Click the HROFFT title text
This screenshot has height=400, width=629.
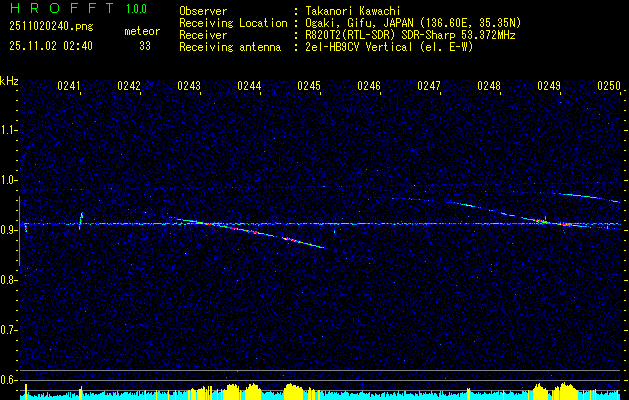pos(55,9)
